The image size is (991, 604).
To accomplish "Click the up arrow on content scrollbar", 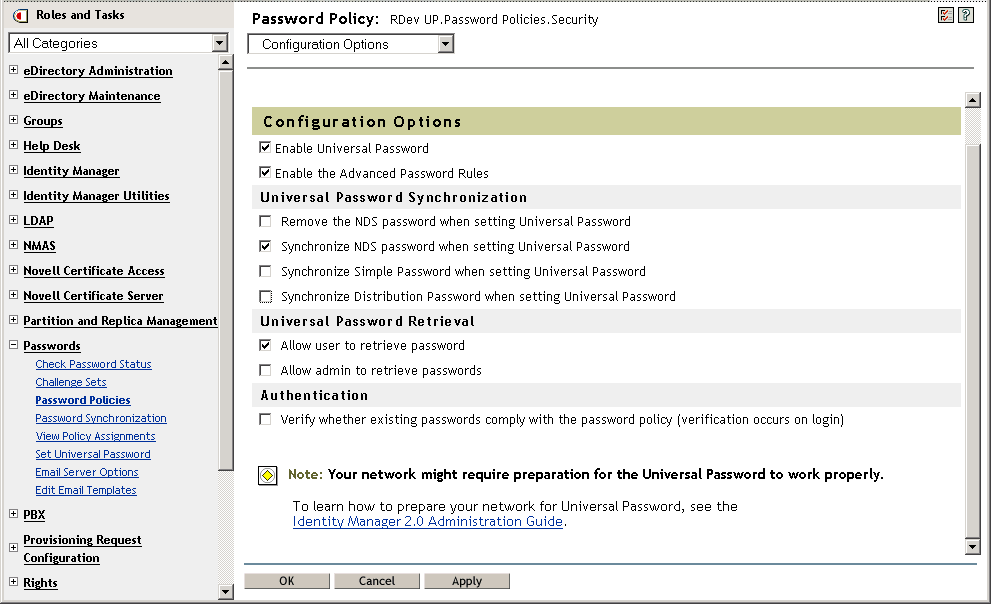I will pyautogui.click(x=972, y=99).
